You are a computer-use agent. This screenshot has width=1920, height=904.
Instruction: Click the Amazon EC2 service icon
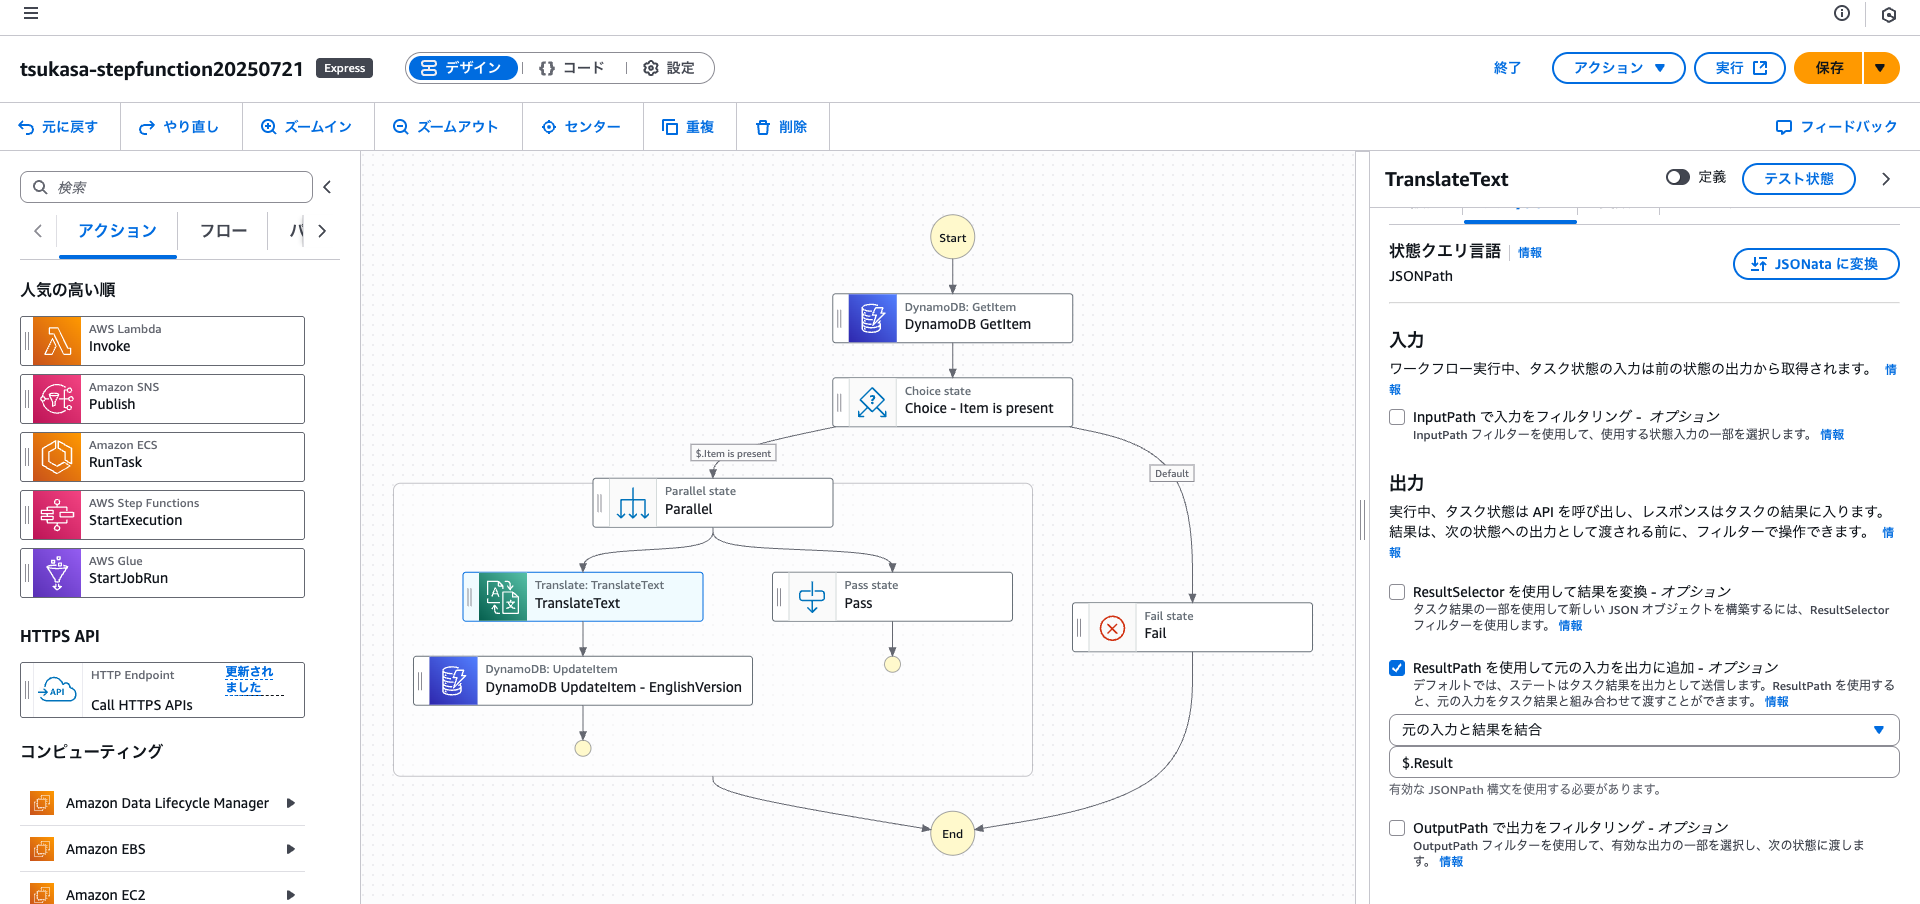click(x=42, y=893)
